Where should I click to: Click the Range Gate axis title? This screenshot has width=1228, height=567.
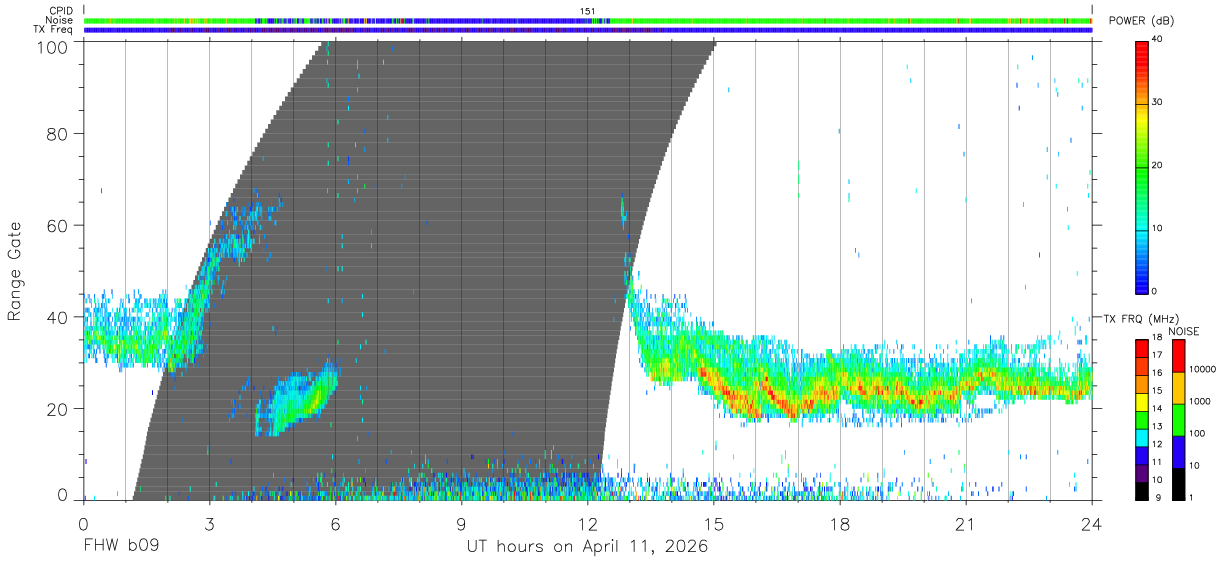tap(15, 271)
